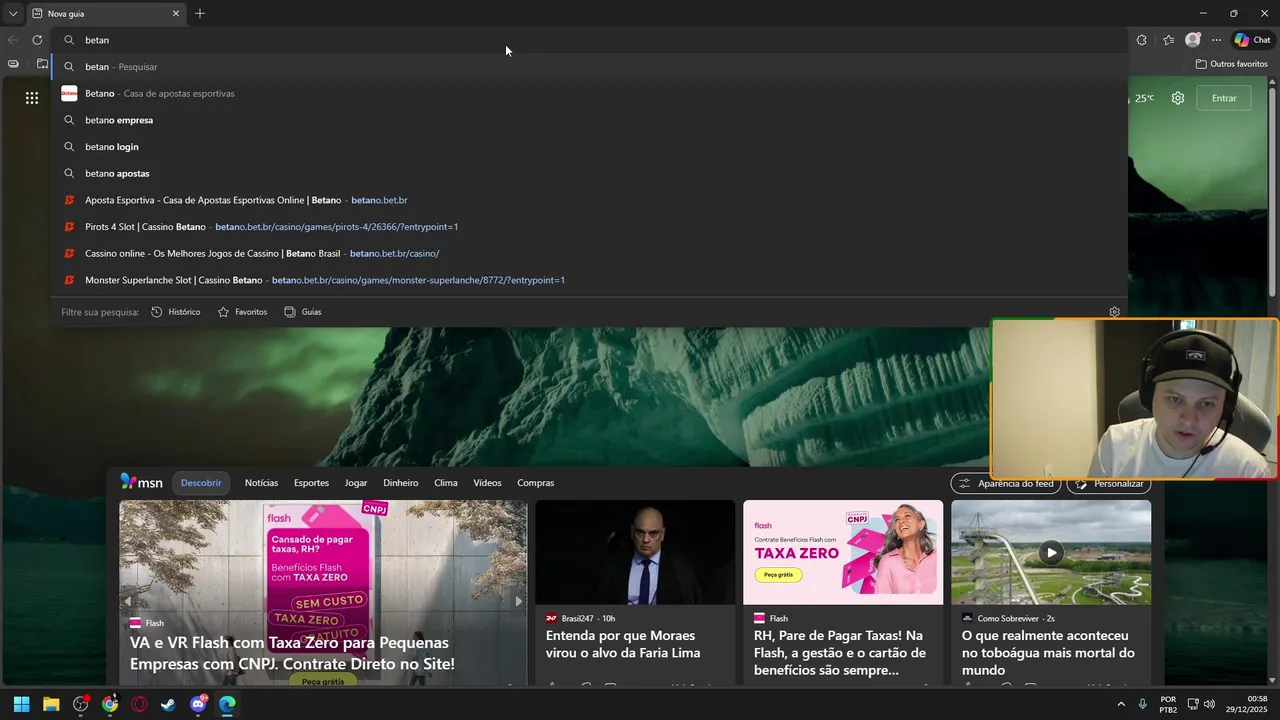Launch Google Chrome from taskbar

click(x=110, y=704)
